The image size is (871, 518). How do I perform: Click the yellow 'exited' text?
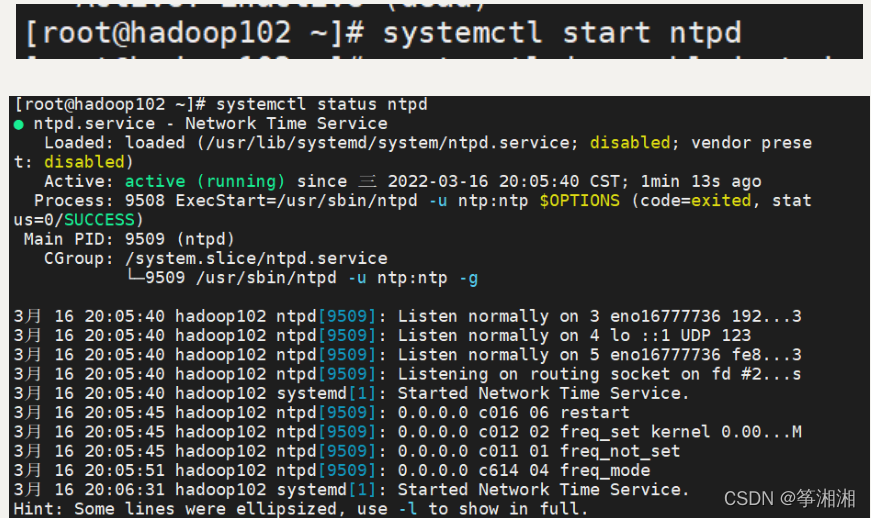click(721, 200)
